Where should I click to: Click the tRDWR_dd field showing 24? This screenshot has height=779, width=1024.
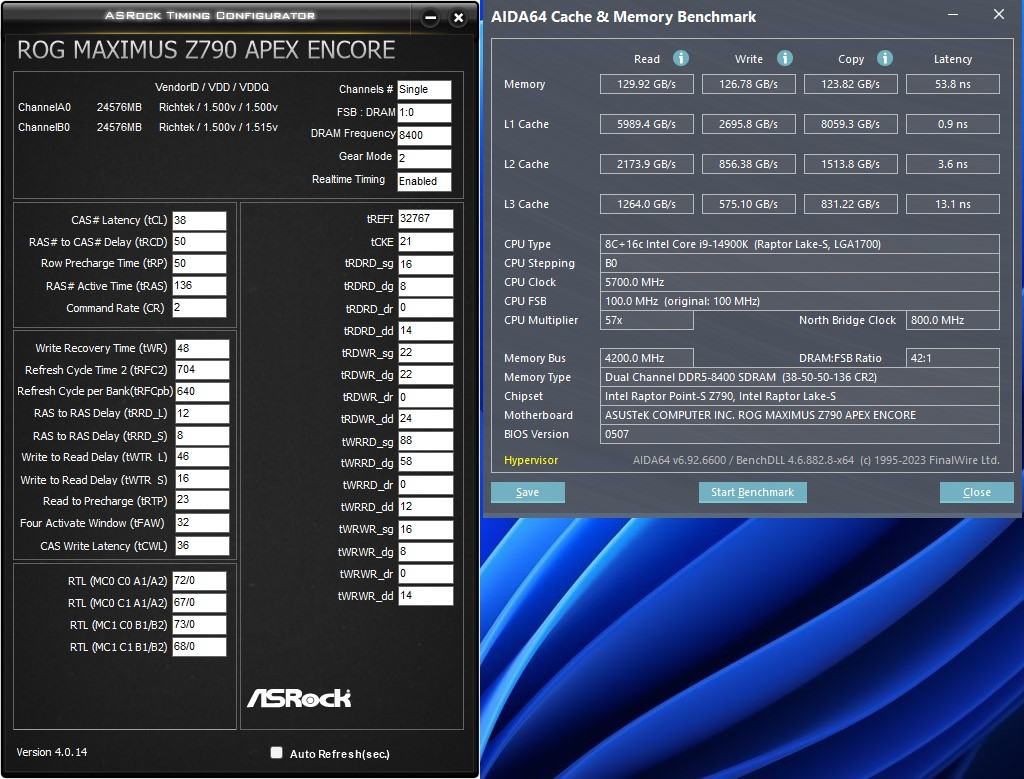click(x=425, y=419)
